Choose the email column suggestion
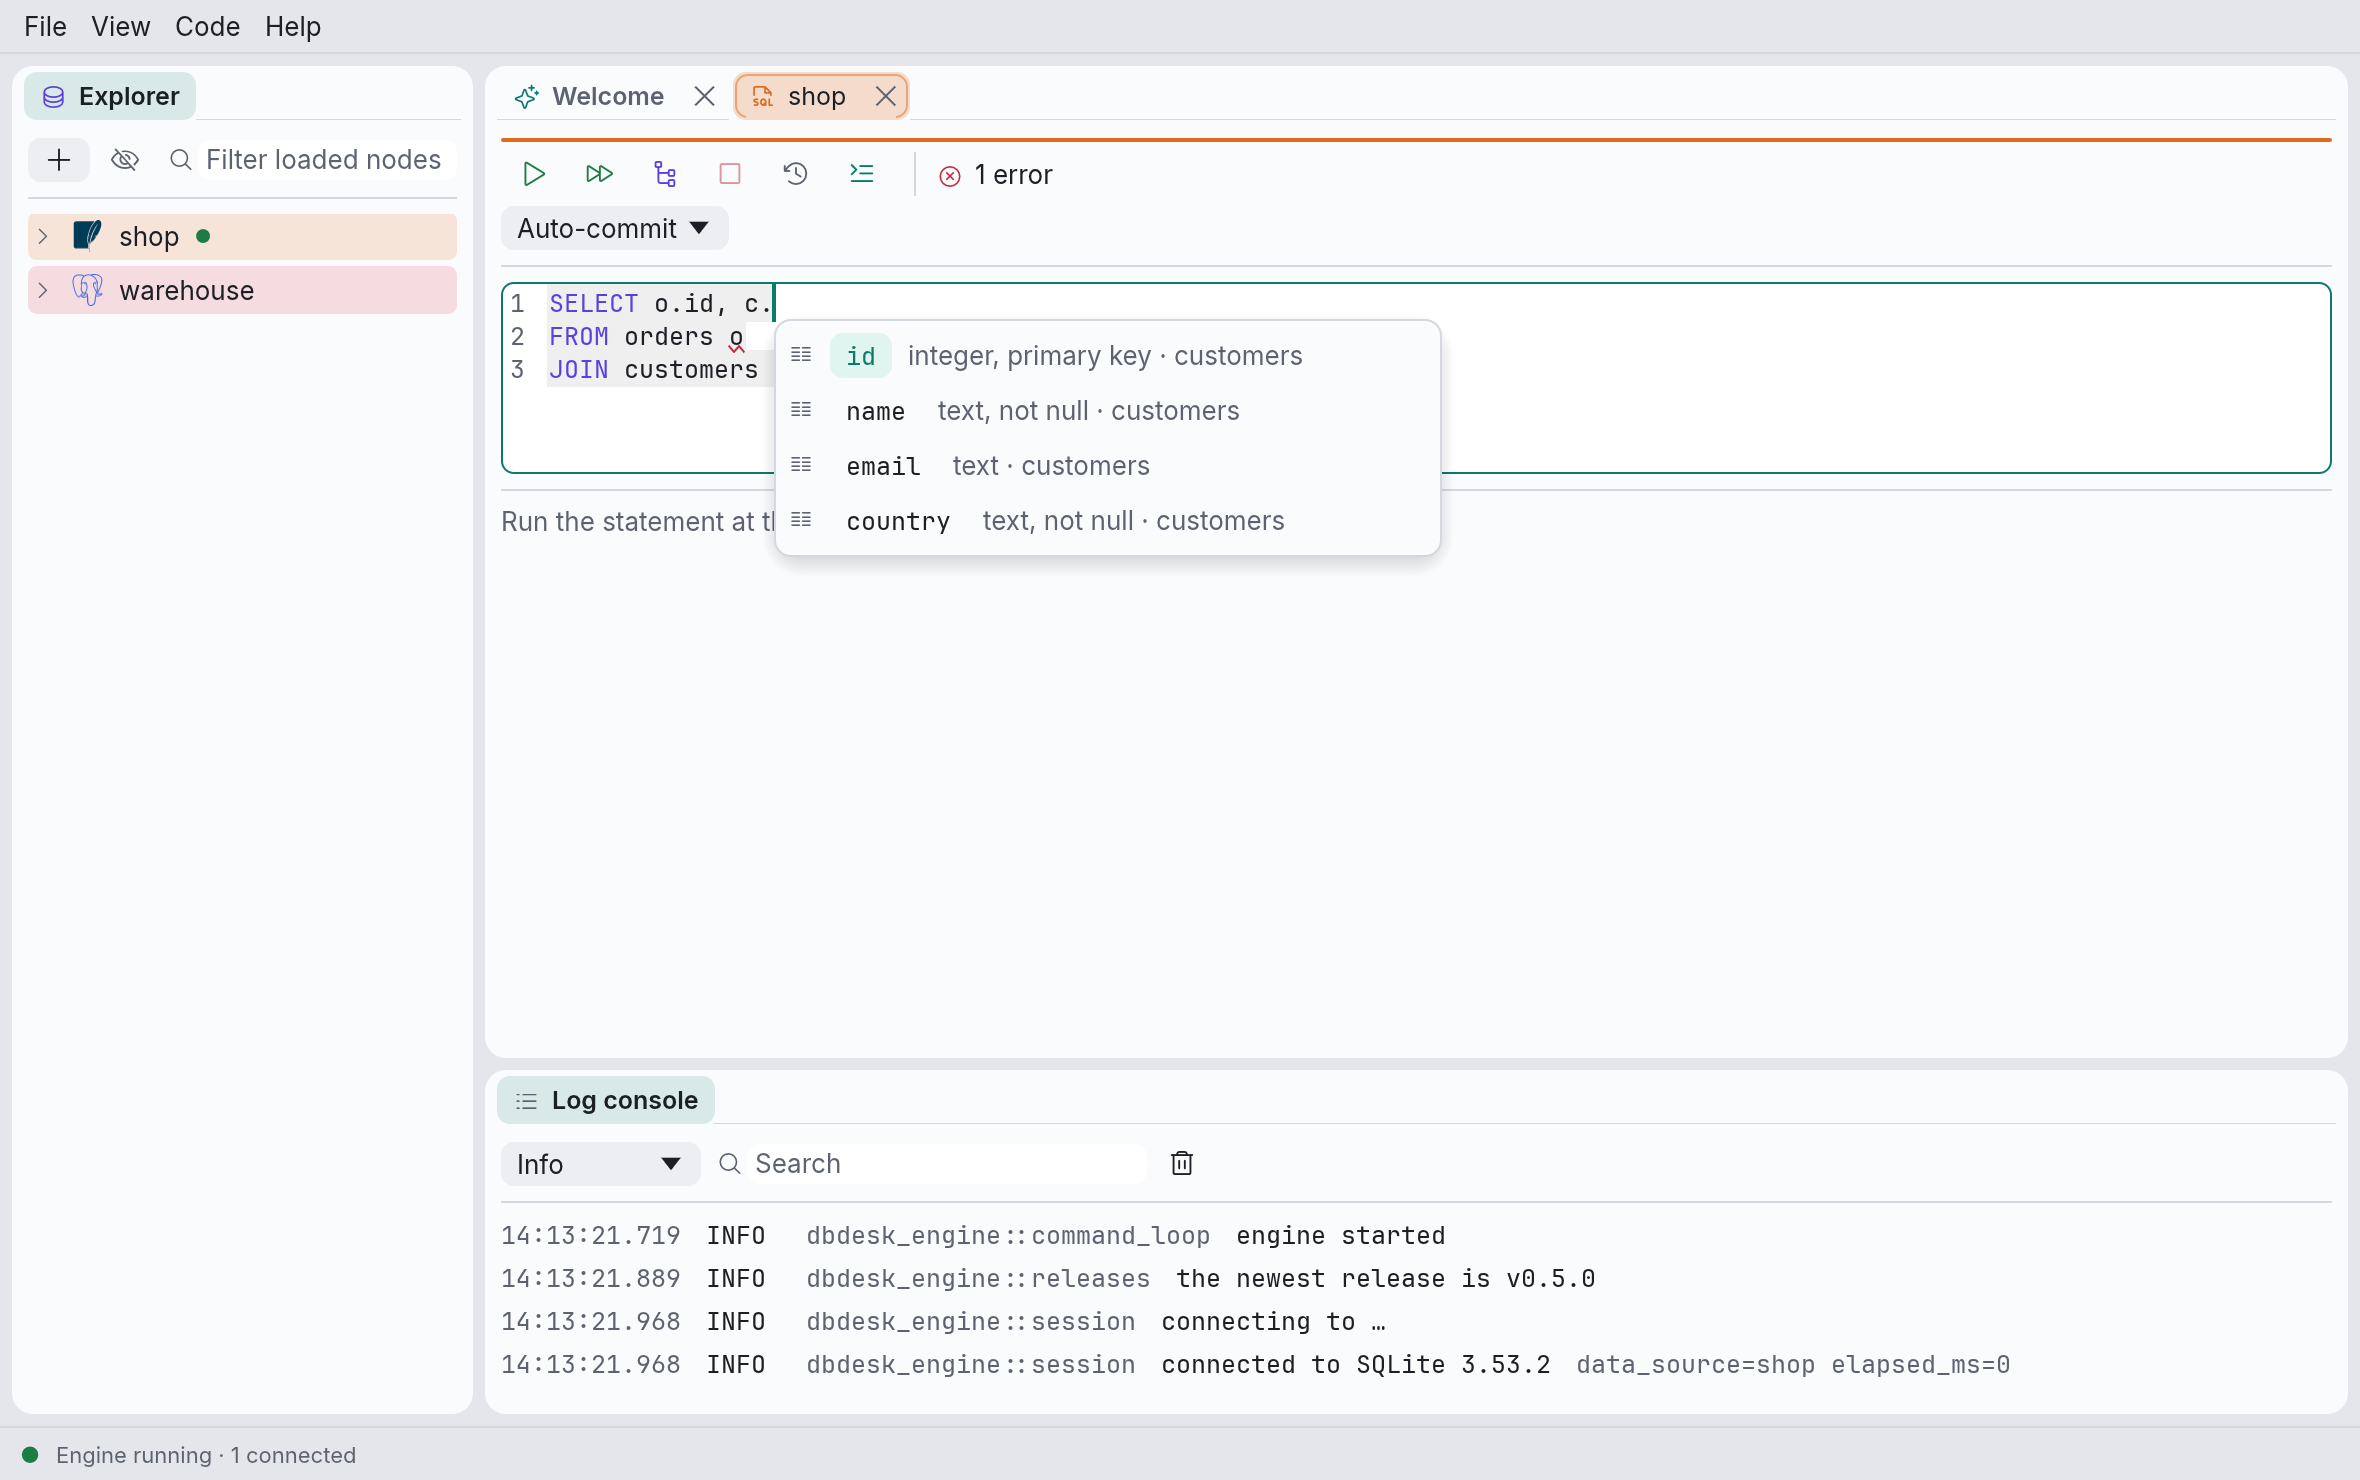This screenshot has width=2360, height=1480. point(1108,466)
